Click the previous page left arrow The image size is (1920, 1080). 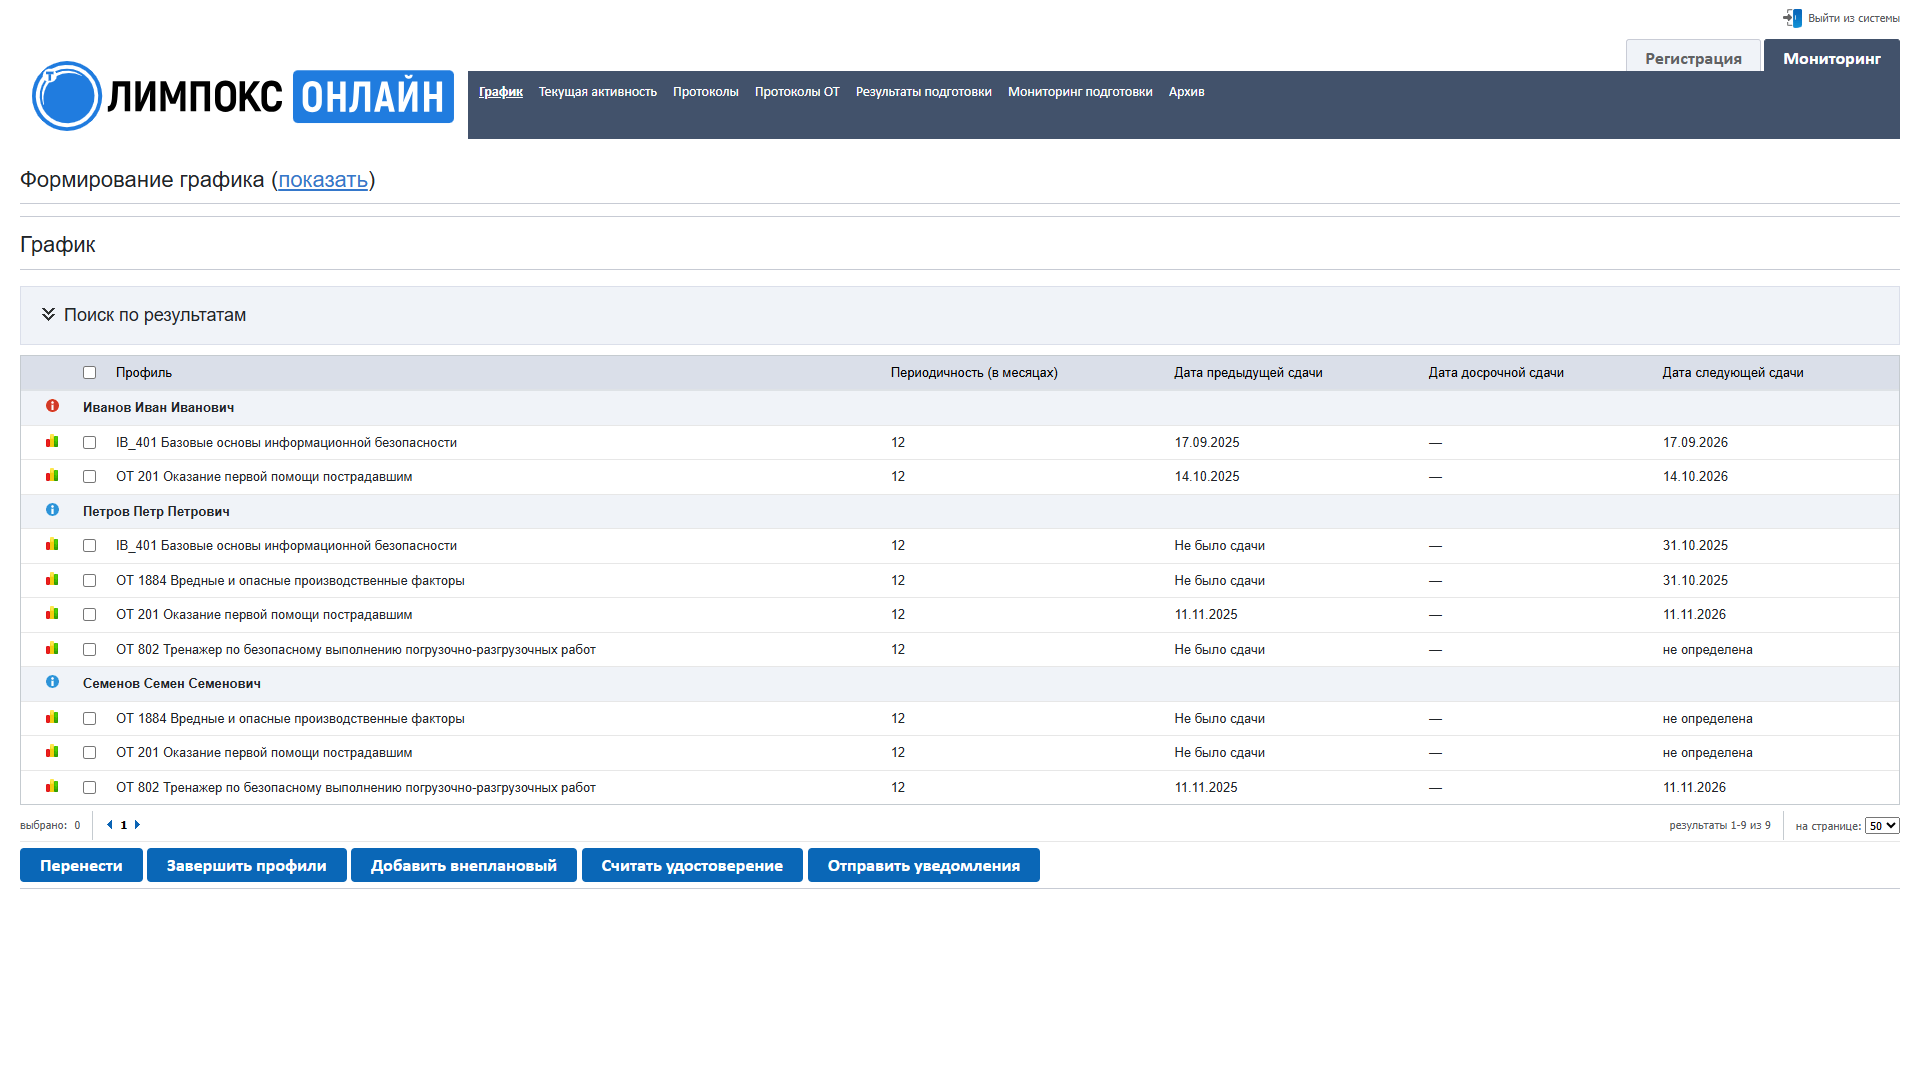click(x=109, y=825)
